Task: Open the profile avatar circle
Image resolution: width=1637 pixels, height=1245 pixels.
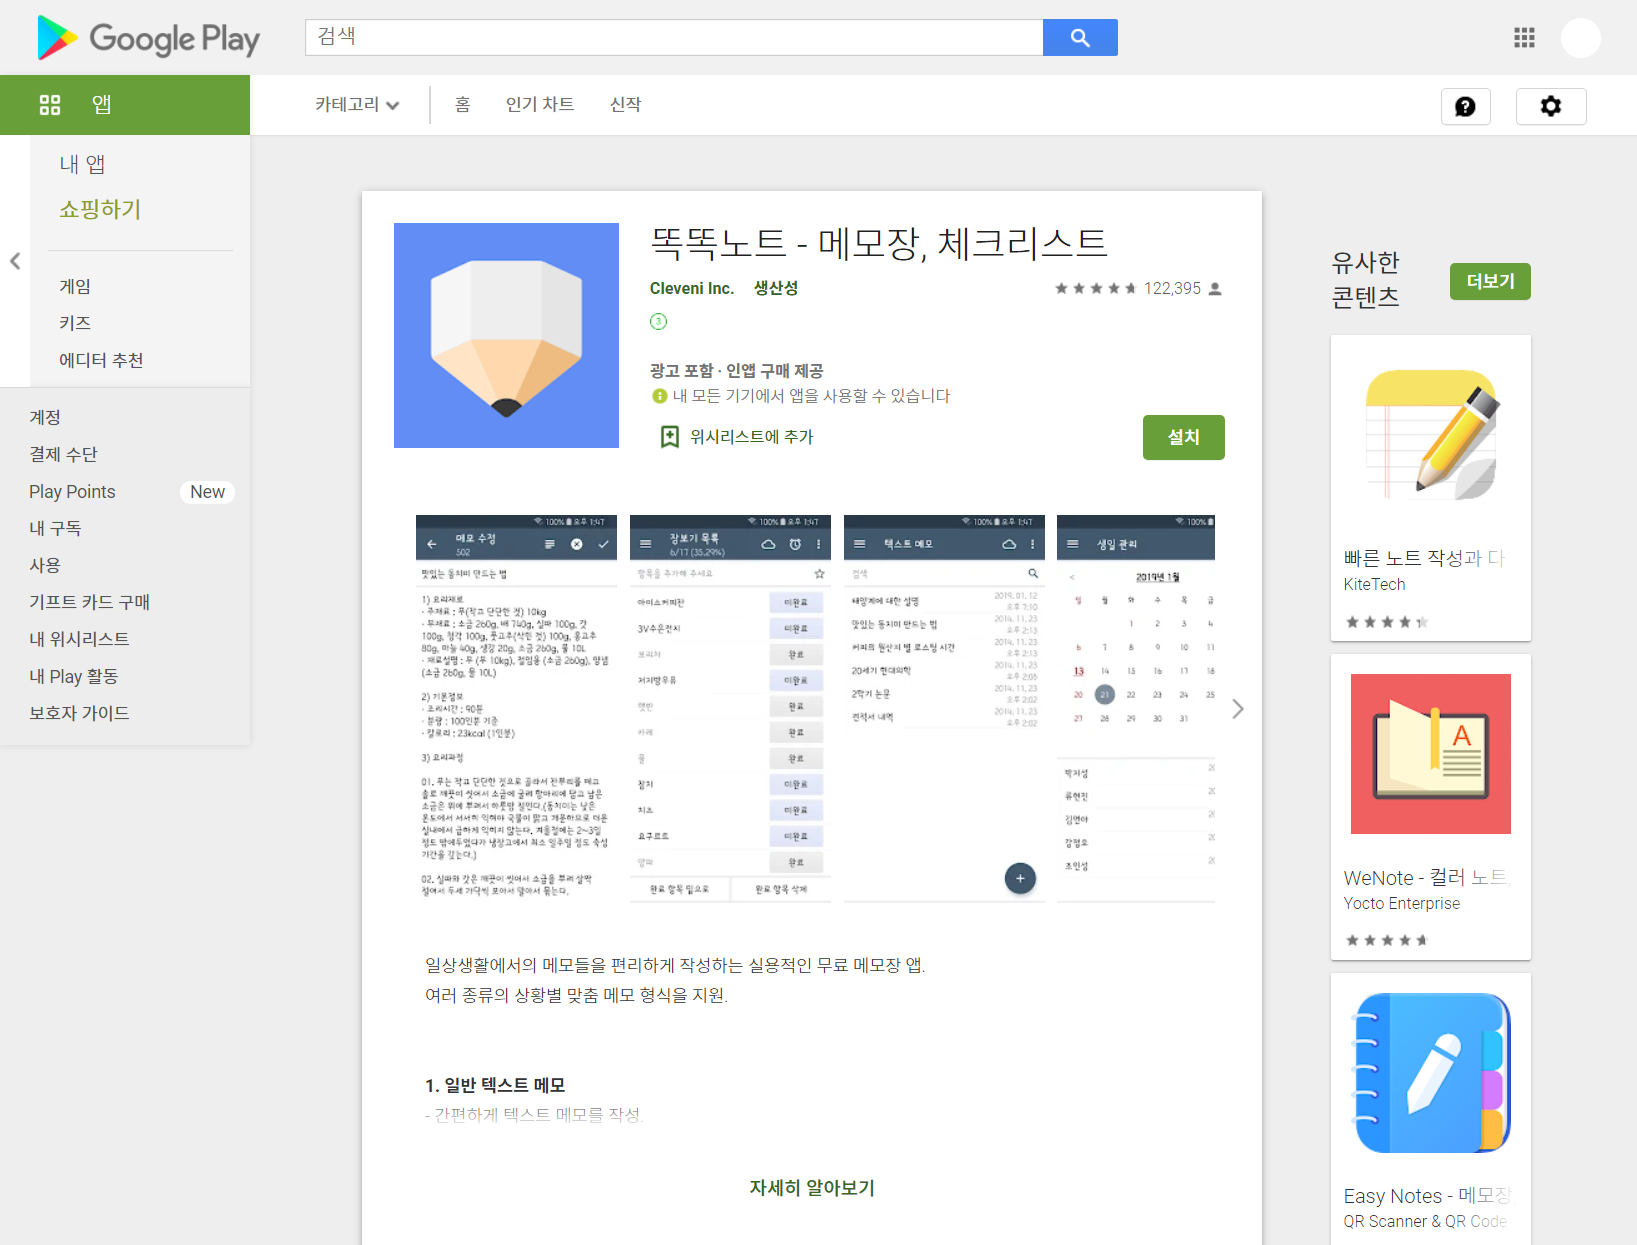Action: [1581, 38]
